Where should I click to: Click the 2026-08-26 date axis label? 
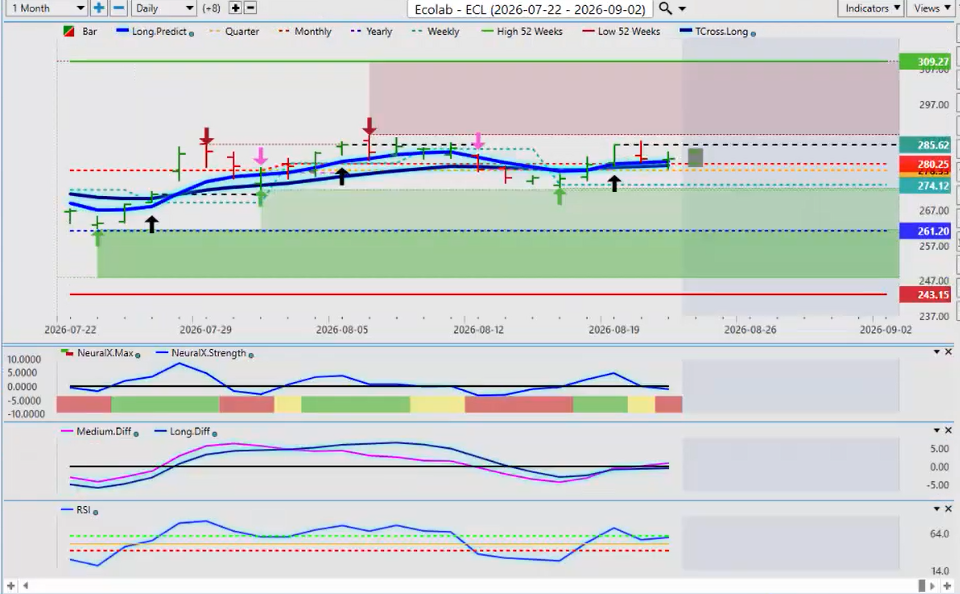750,329
